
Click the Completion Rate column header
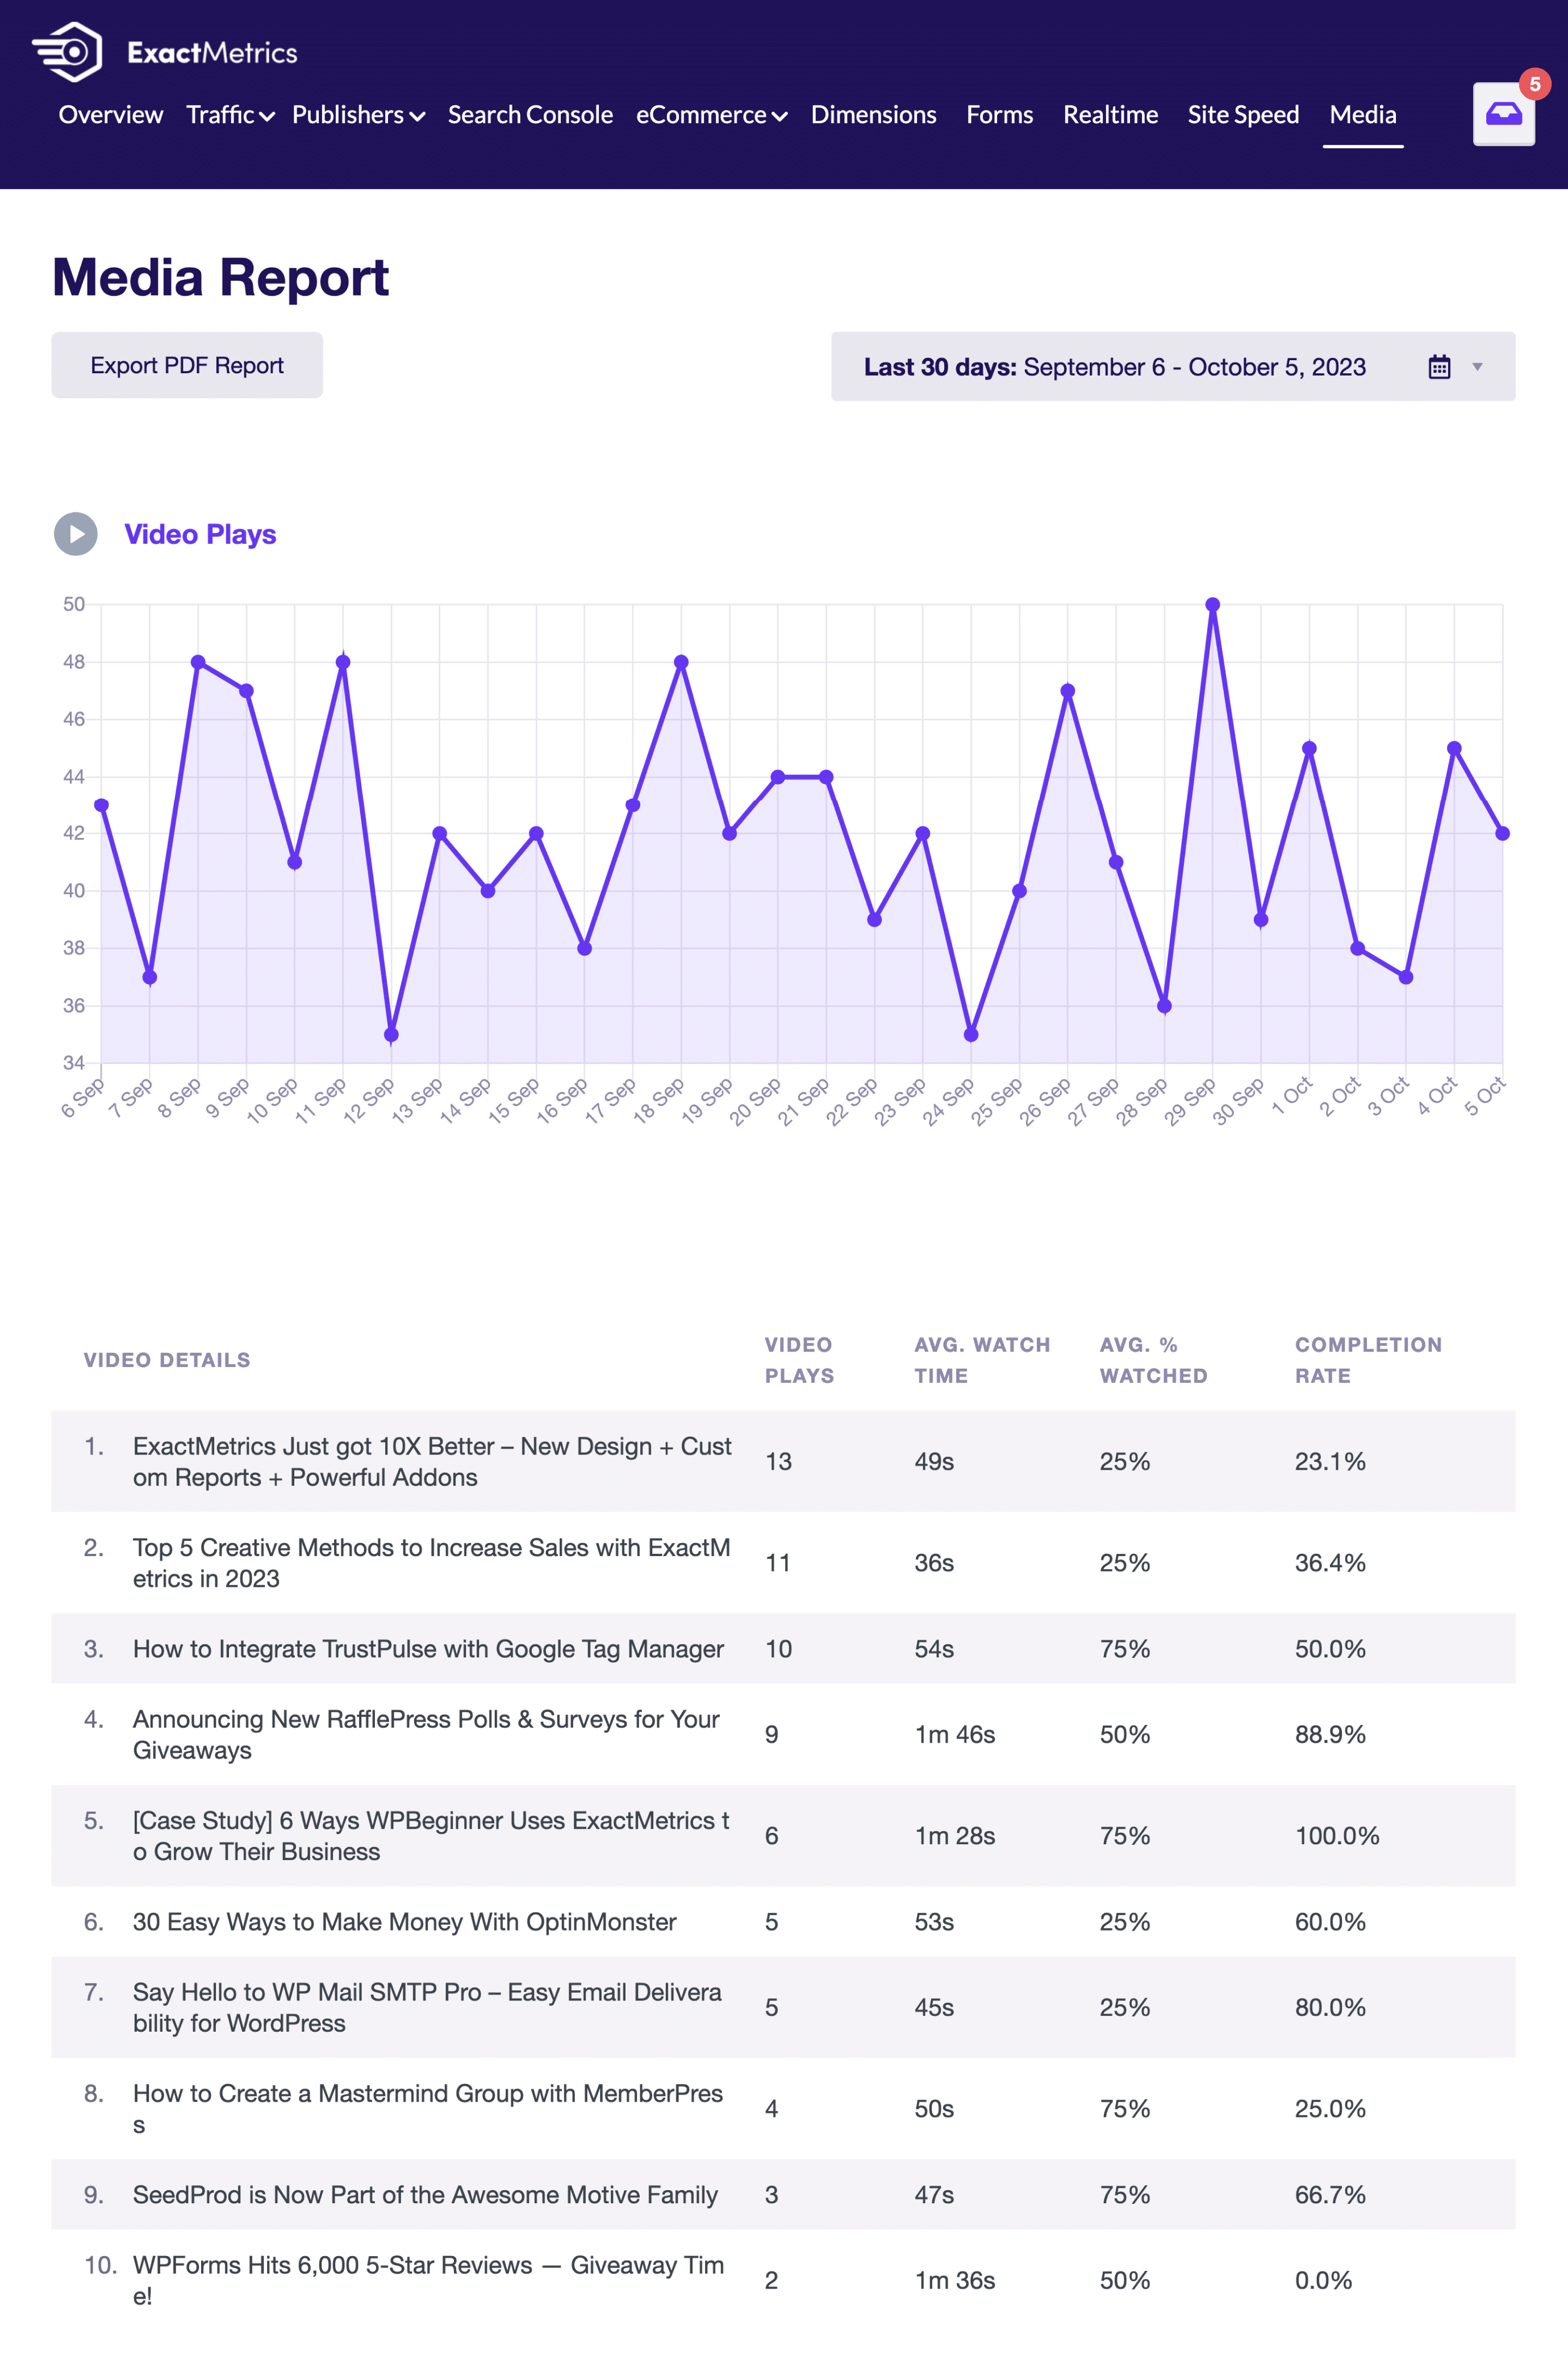pyautogui.click(x=1367, y=1360)
